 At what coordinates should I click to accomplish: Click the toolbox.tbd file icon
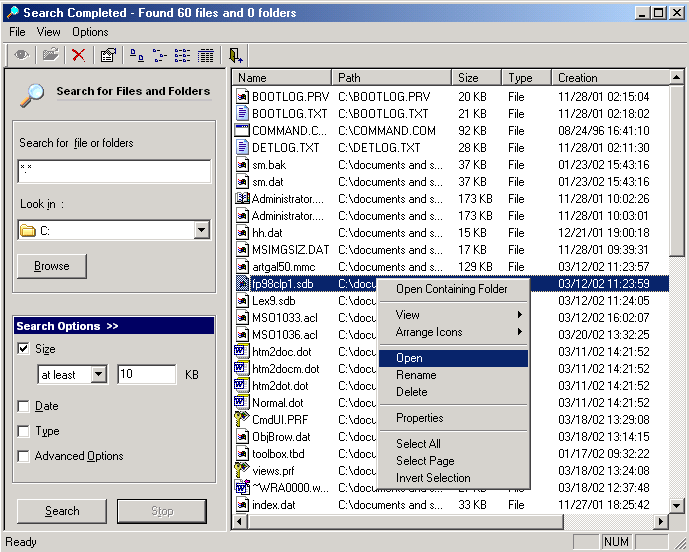pos(242,453)
